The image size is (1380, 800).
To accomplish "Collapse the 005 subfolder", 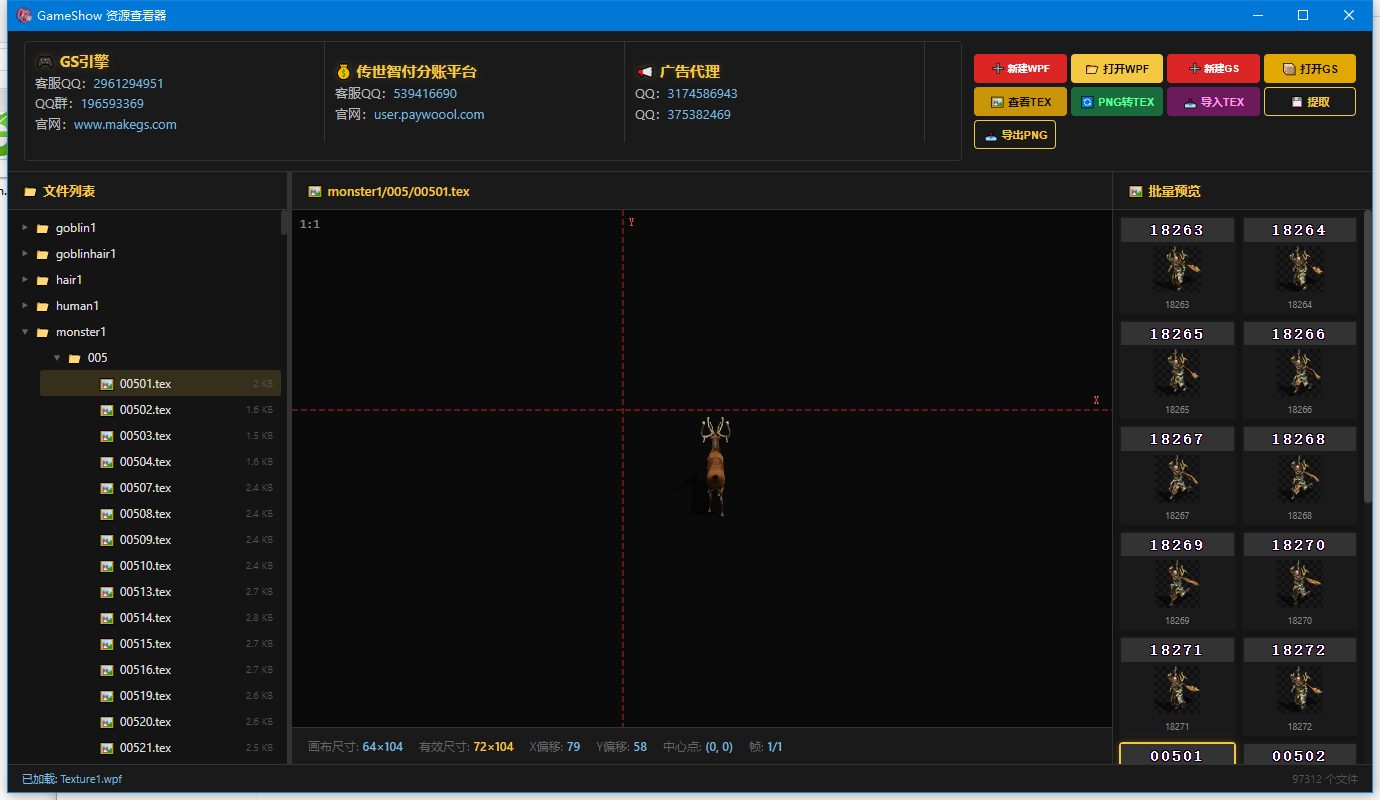I will pyautogui.click(x=57, y=358).
